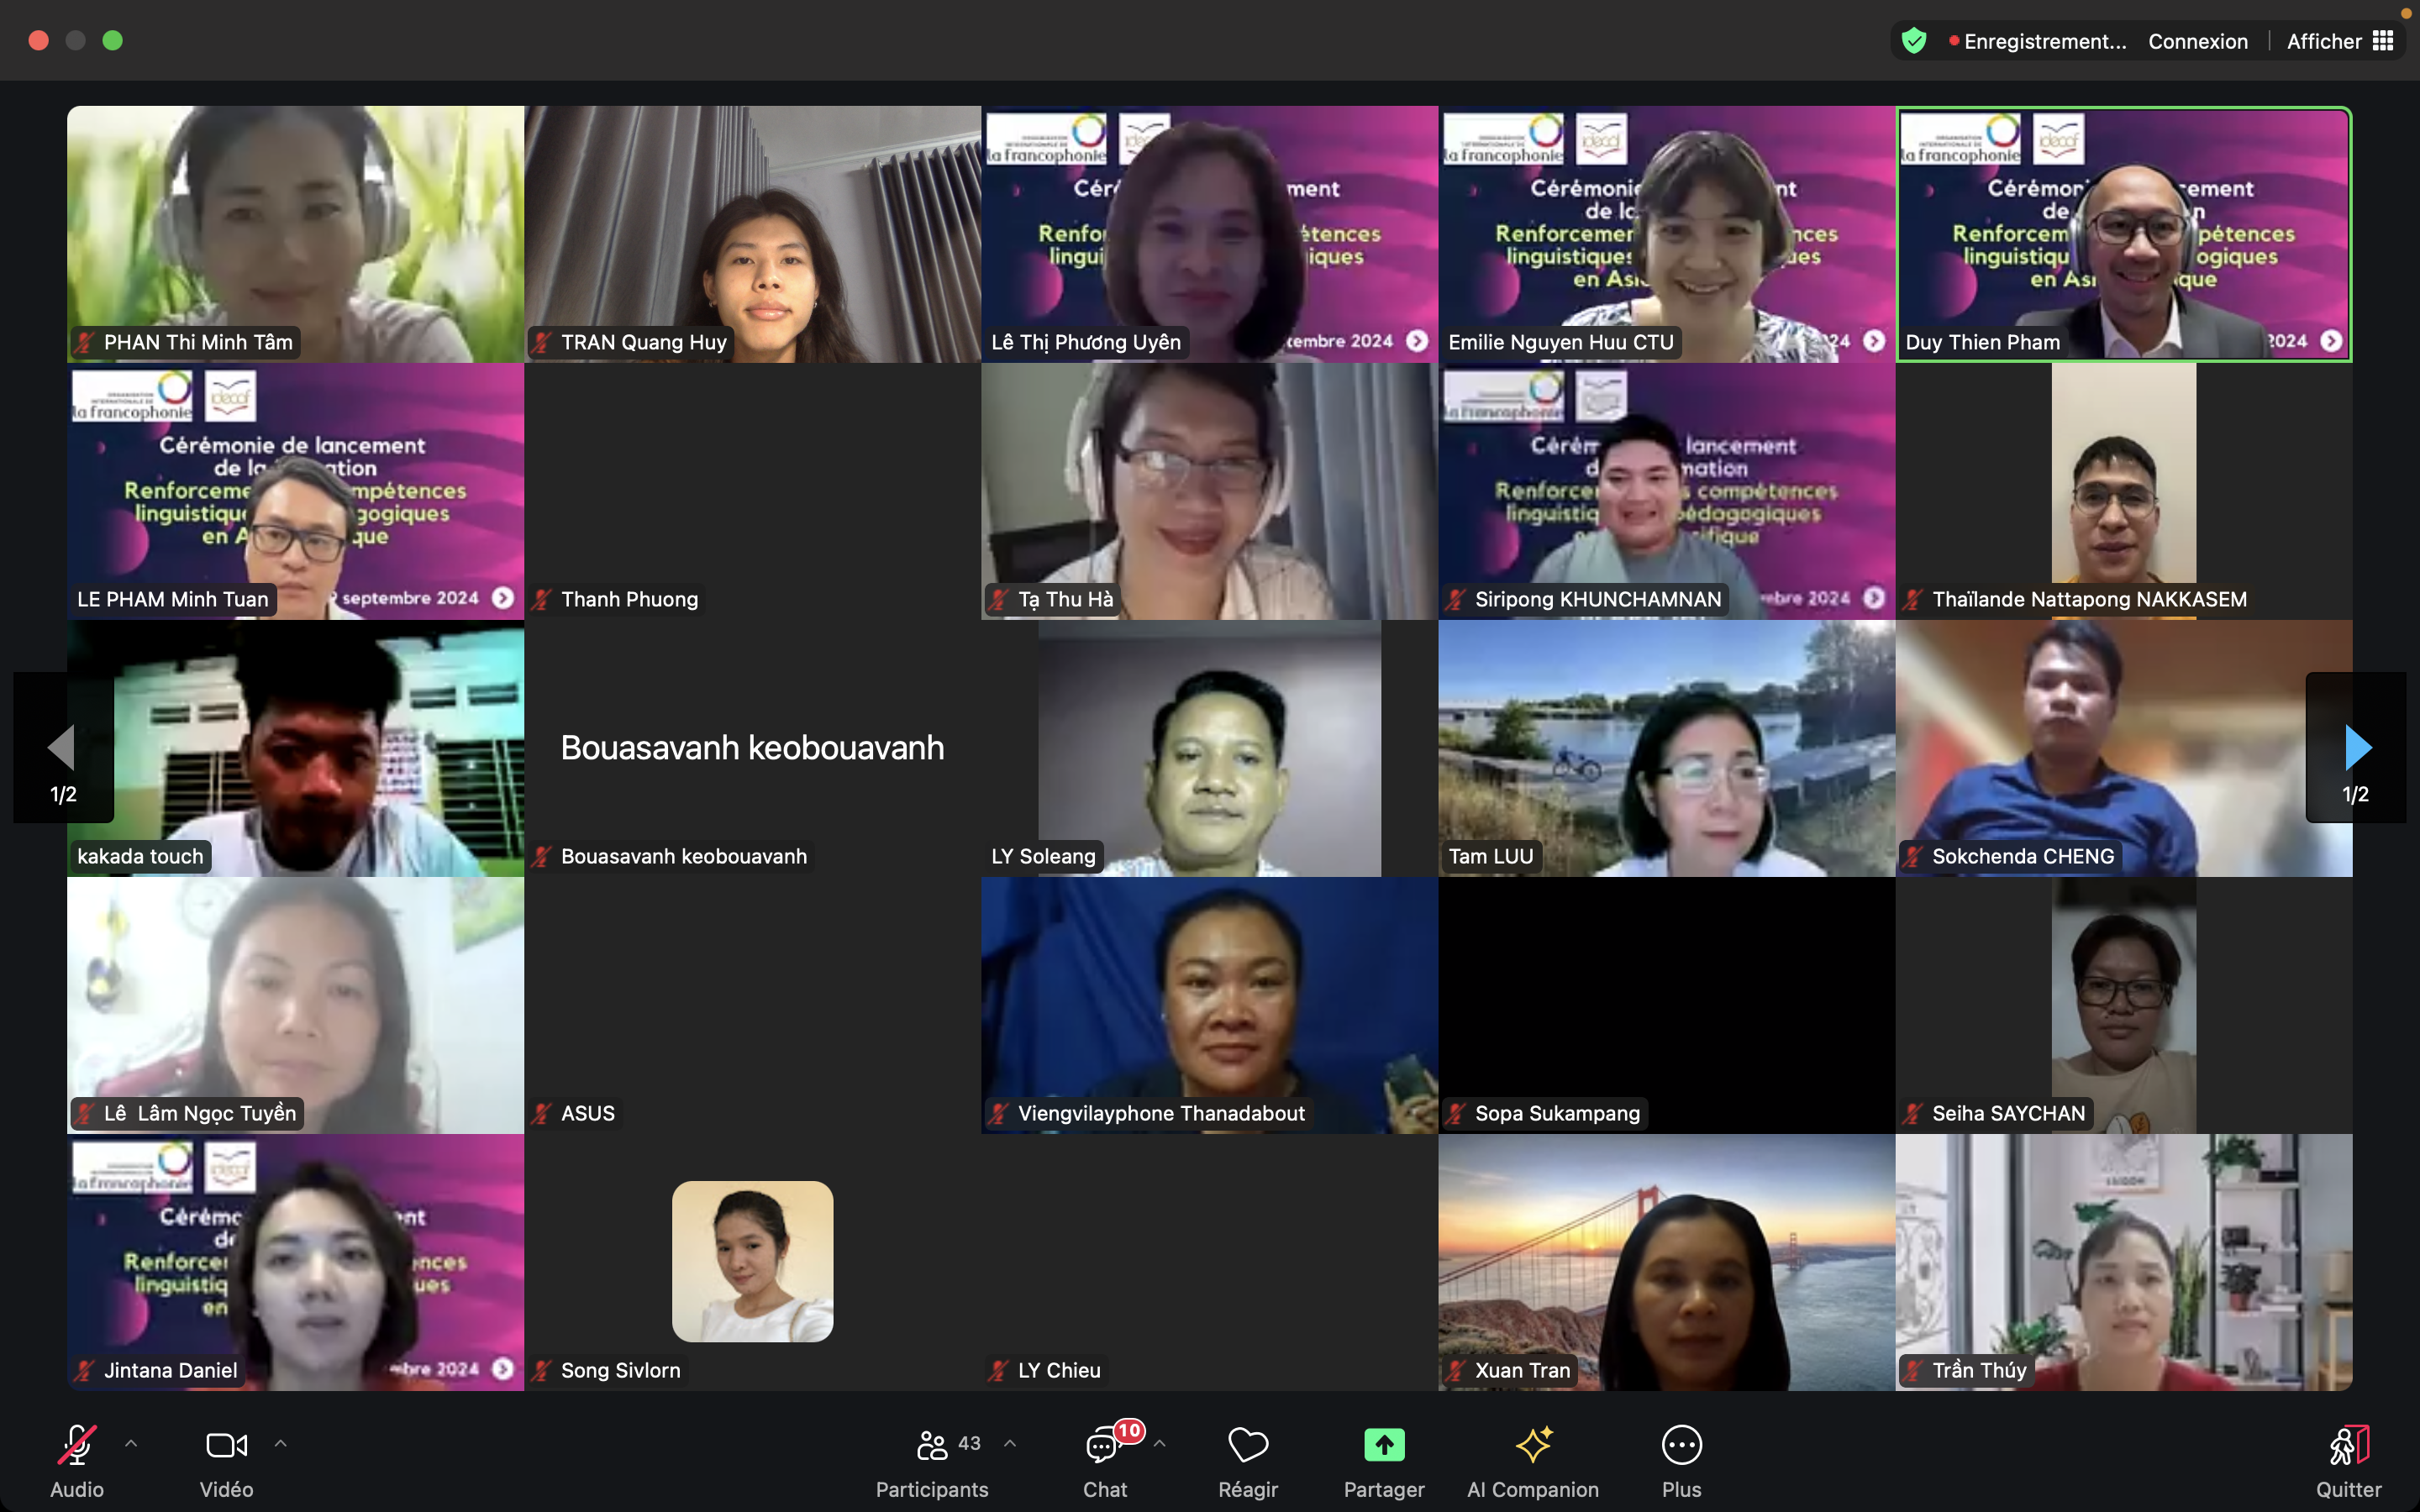The width and height of the screenshot is (2420, 1512).
Task: Go to next gallery page with the blue arrow
Action: [x=2357, y=747]
